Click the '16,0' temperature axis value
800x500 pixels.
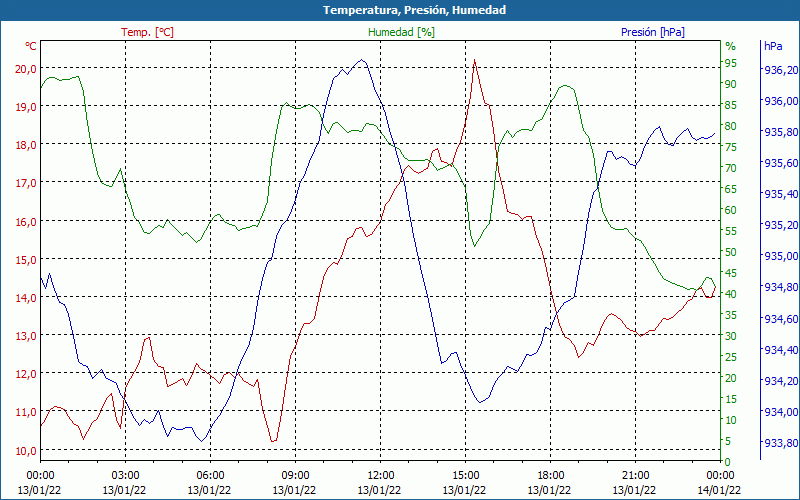click(26, 222)
